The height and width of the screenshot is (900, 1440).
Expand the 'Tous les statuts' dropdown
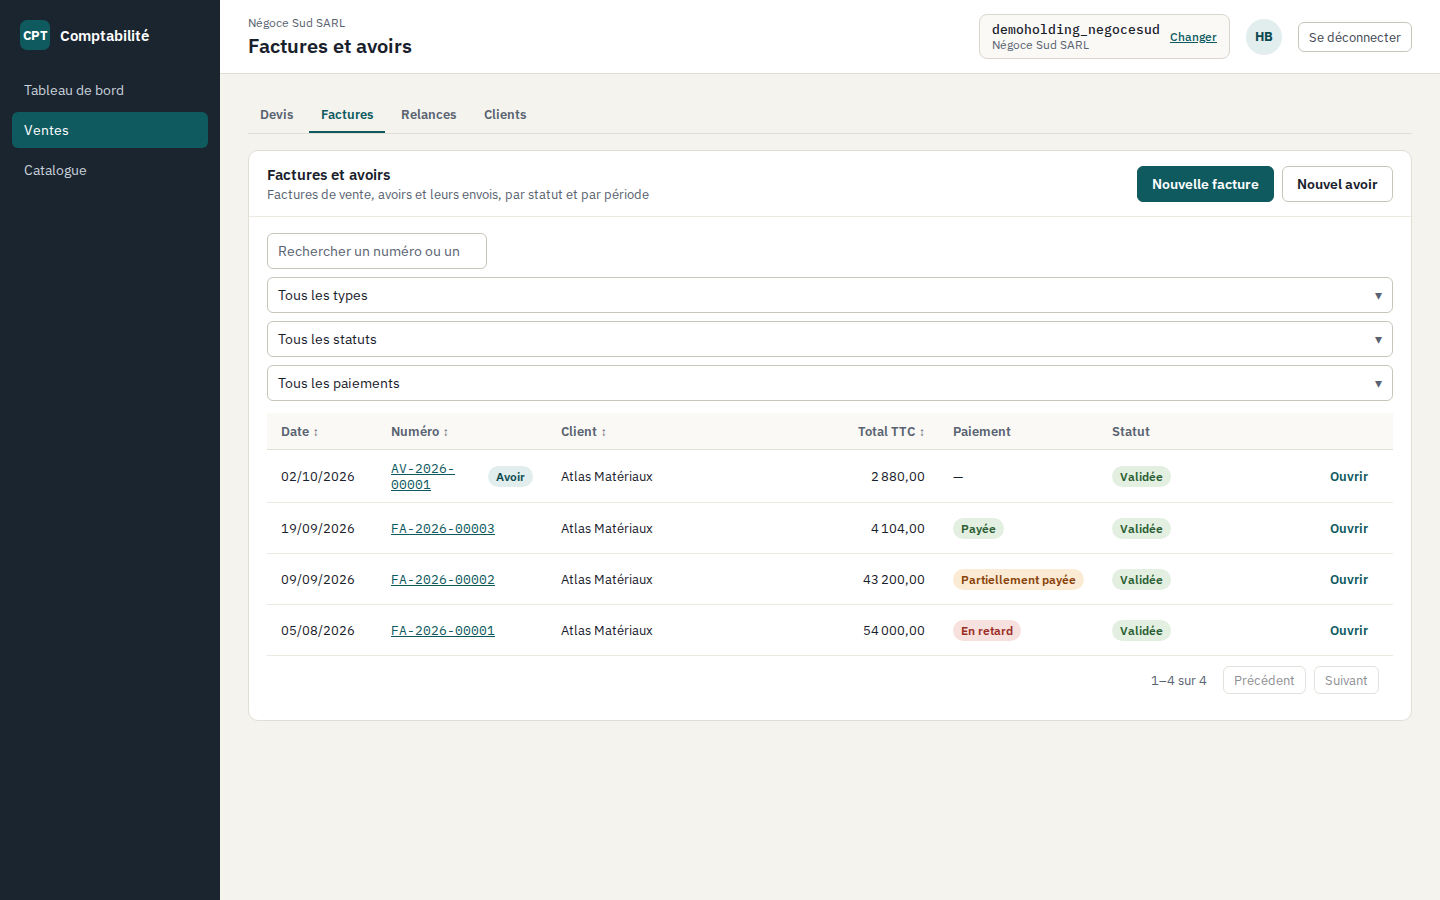(830, 339)
